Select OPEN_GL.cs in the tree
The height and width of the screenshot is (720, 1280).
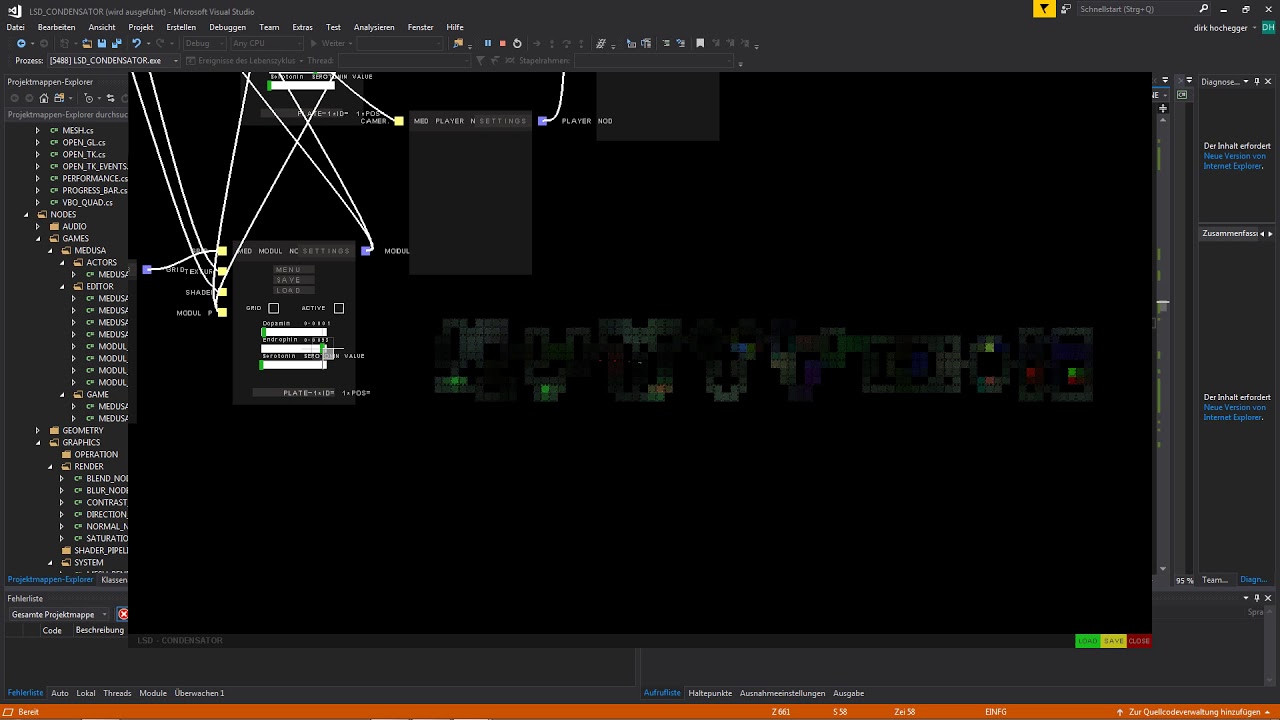click(x=84, y=143)
